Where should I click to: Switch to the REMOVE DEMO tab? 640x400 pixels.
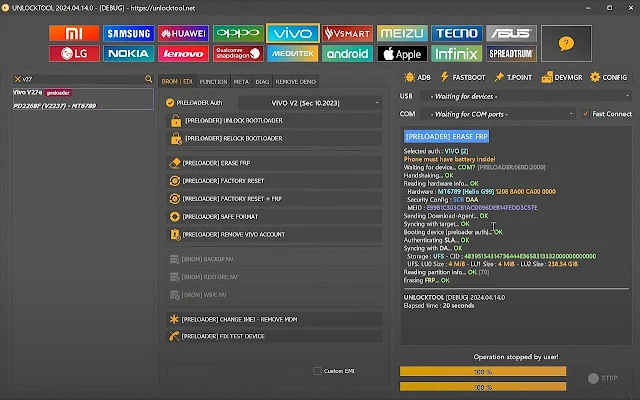click(296, 82)
